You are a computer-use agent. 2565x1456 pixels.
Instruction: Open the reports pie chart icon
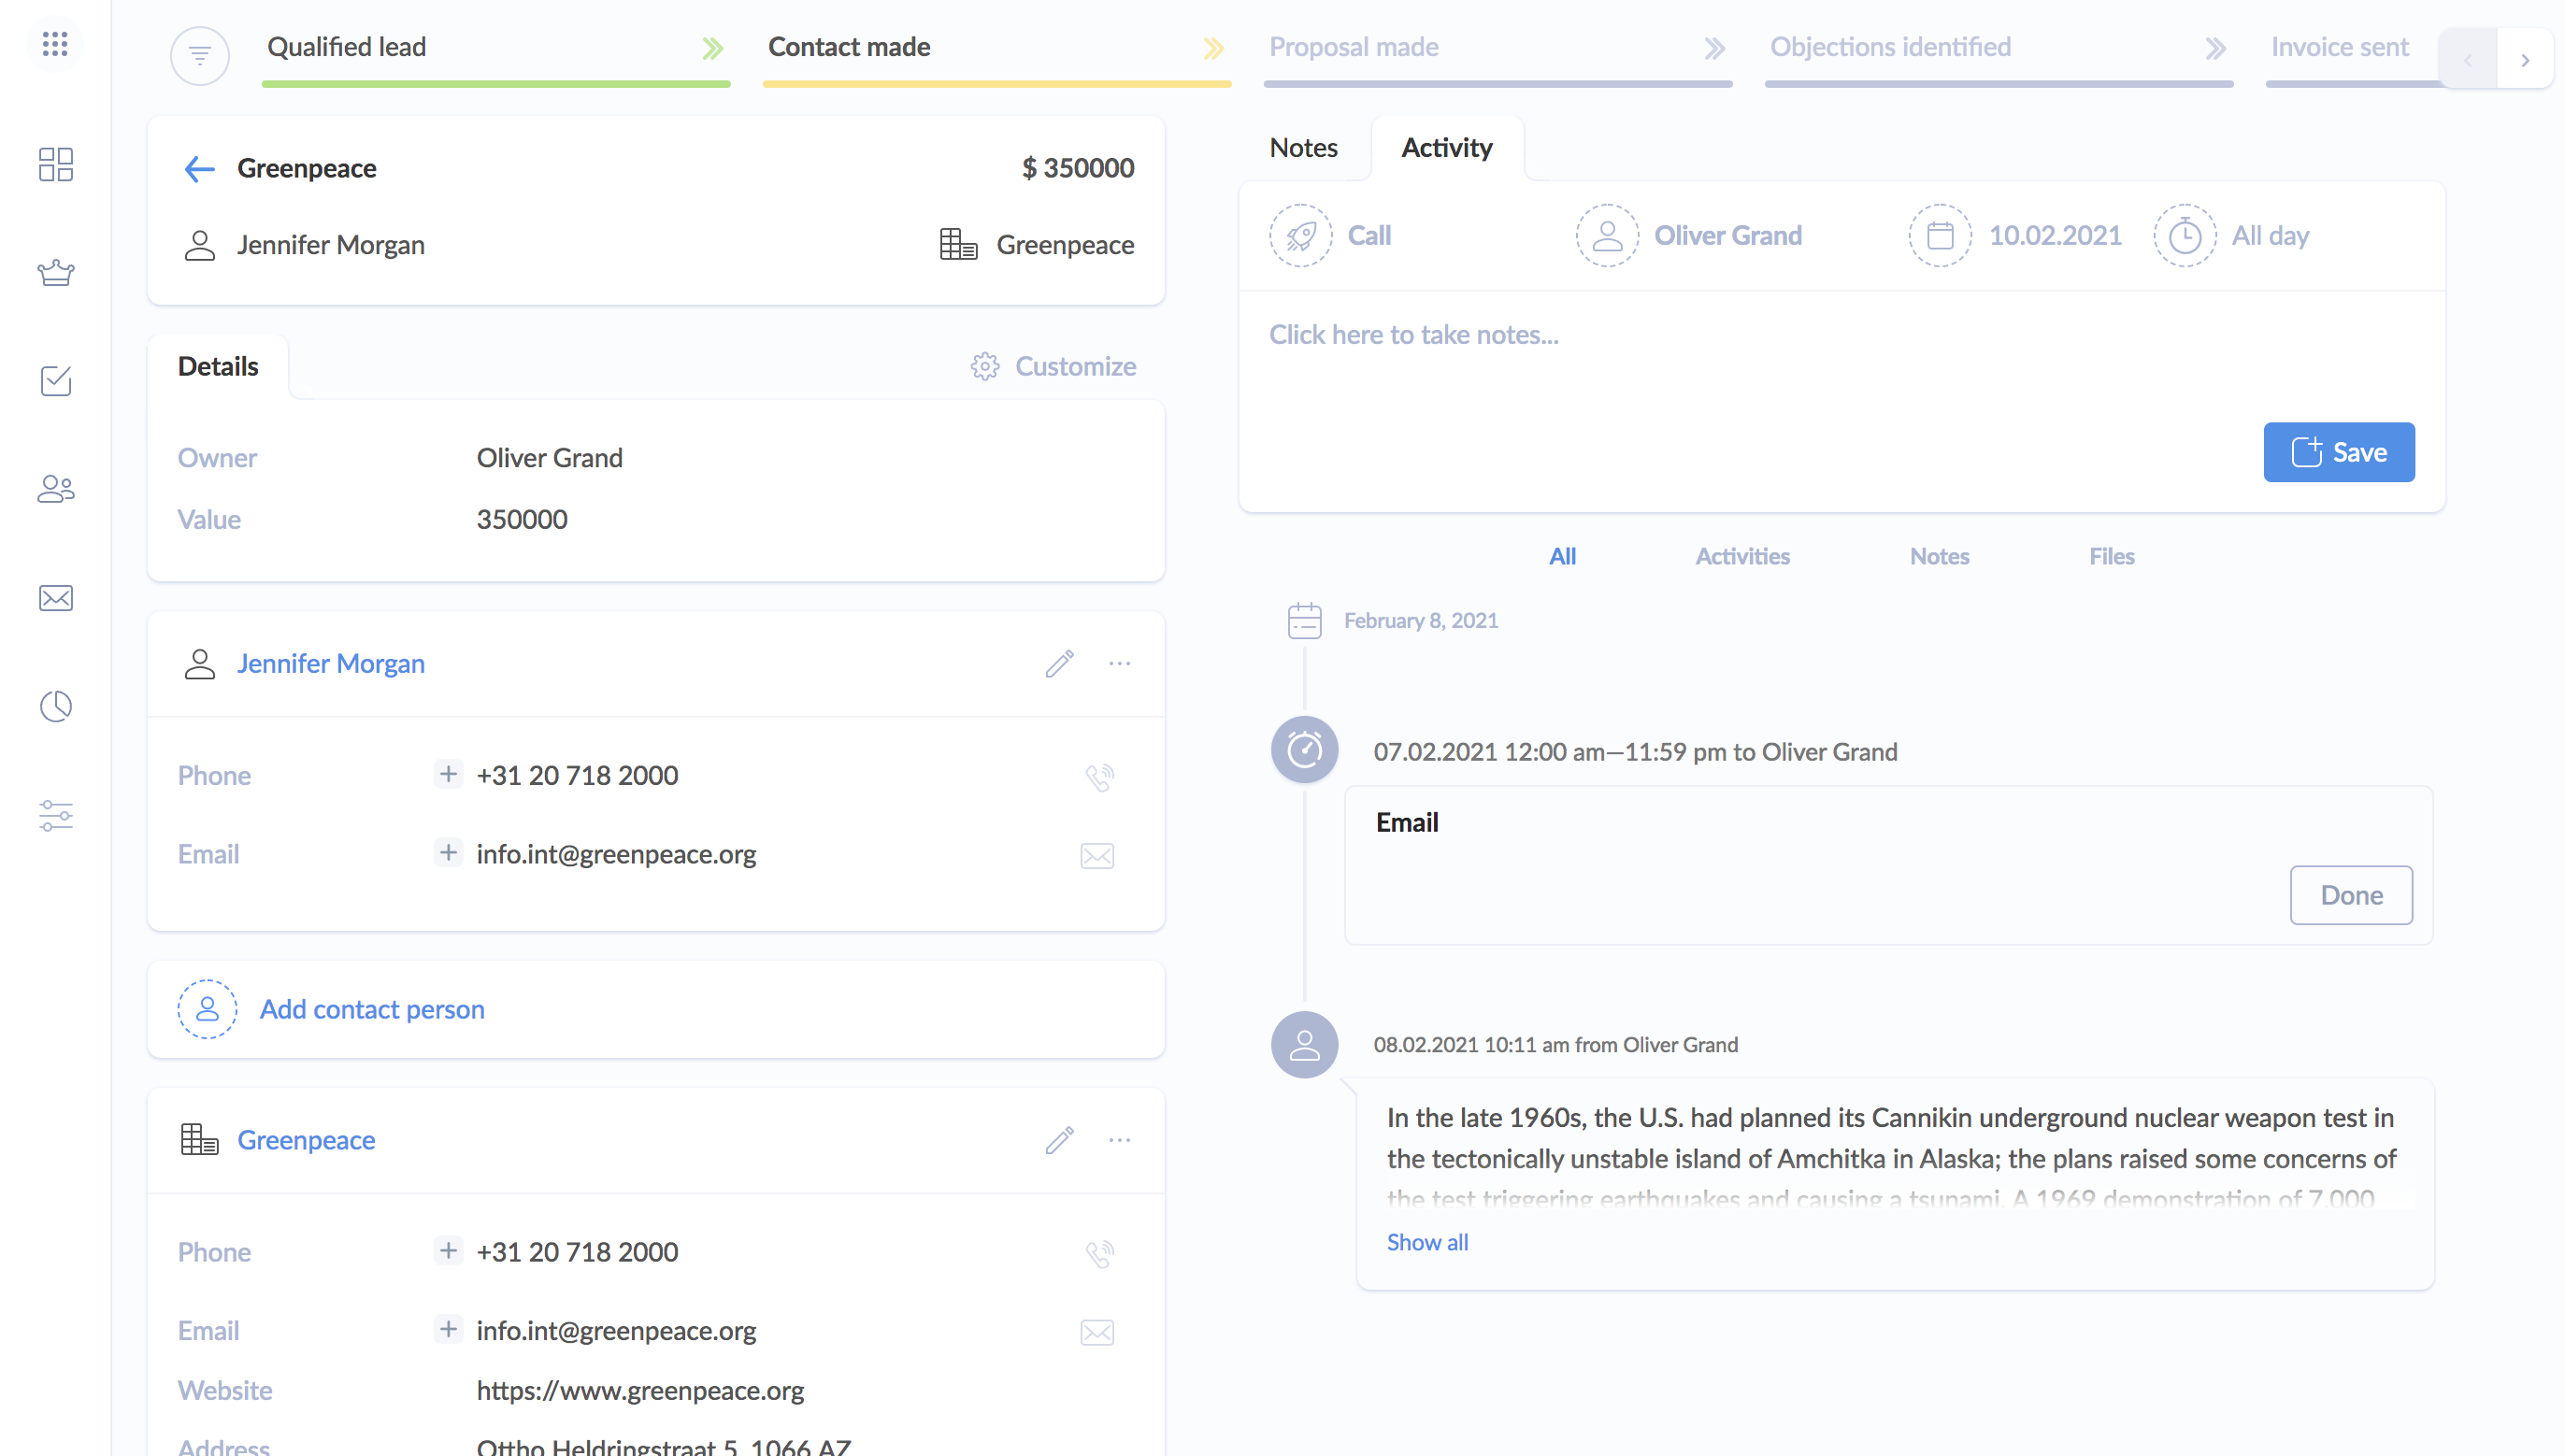(x=55, y=706)
